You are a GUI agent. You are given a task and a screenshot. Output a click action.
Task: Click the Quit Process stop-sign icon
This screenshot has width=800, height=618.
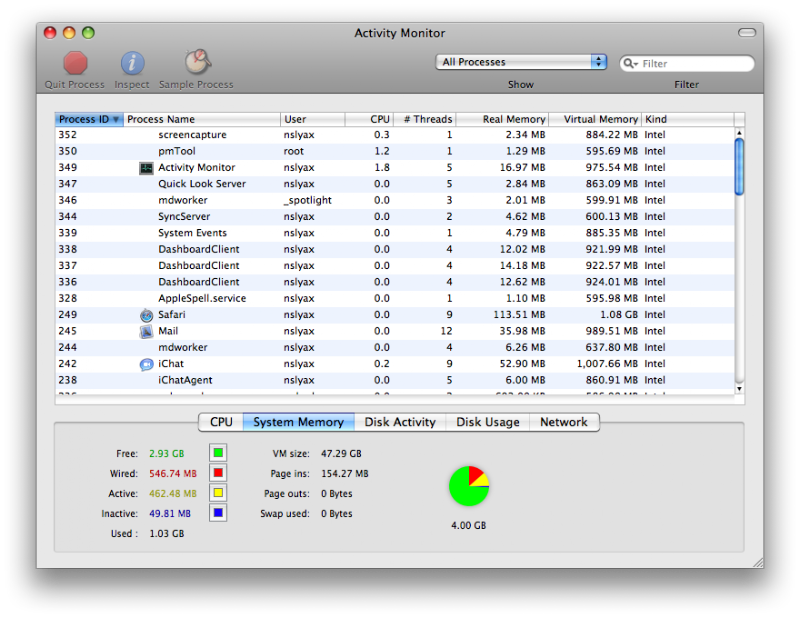(x=75, y=63)
